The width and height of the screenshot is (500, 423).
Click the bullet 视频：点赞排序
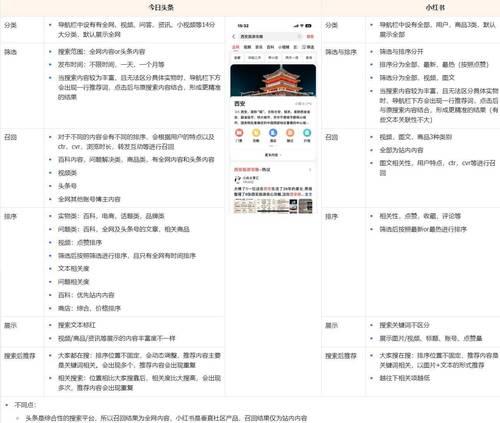[x=80, y=242]
